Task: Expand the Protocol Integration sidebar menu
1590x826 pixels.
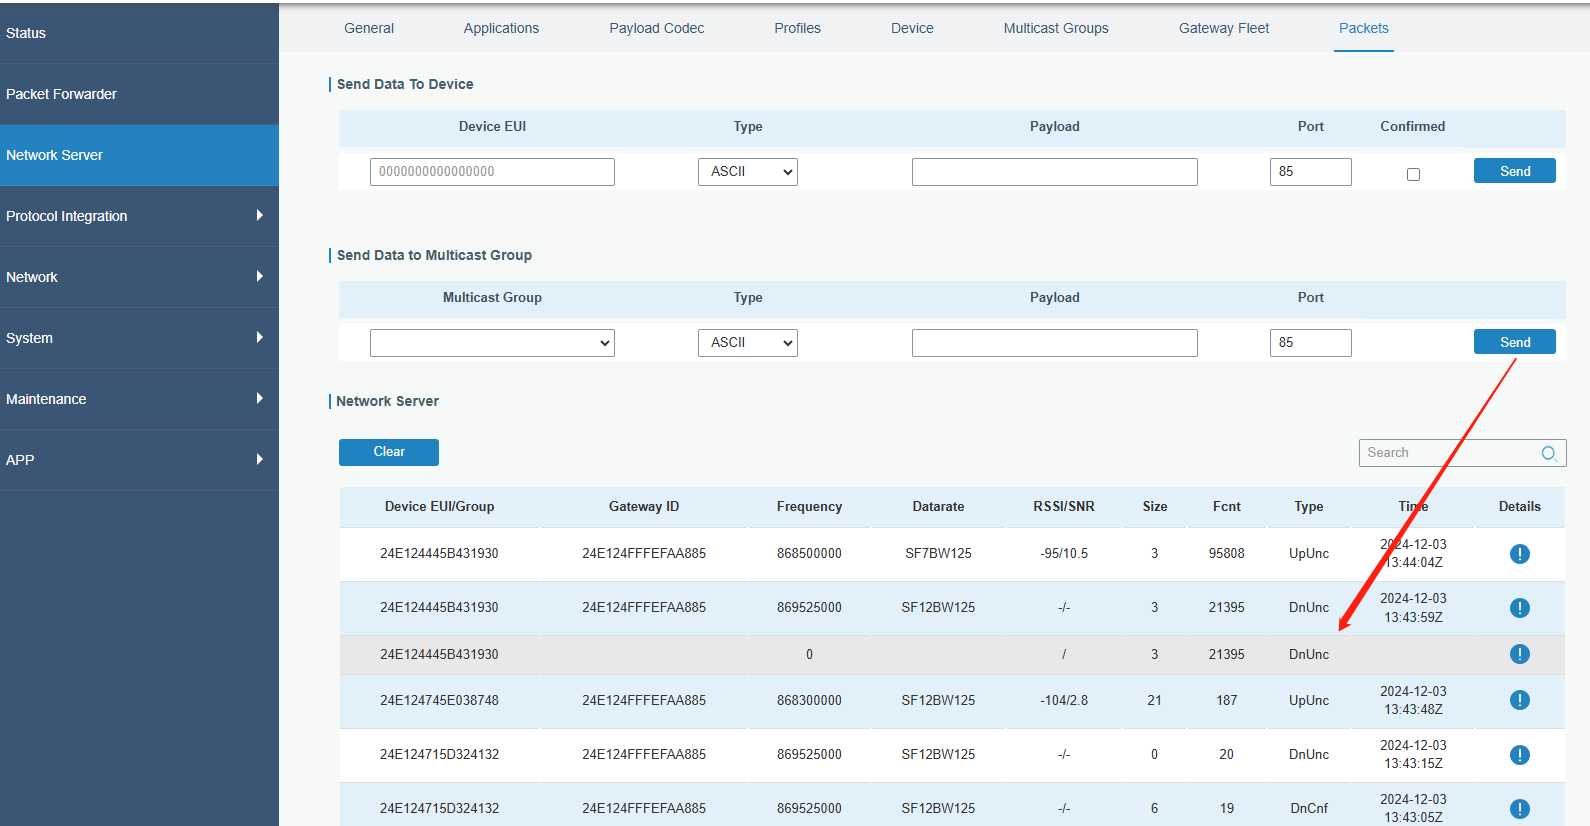Action: click(139, 216)
